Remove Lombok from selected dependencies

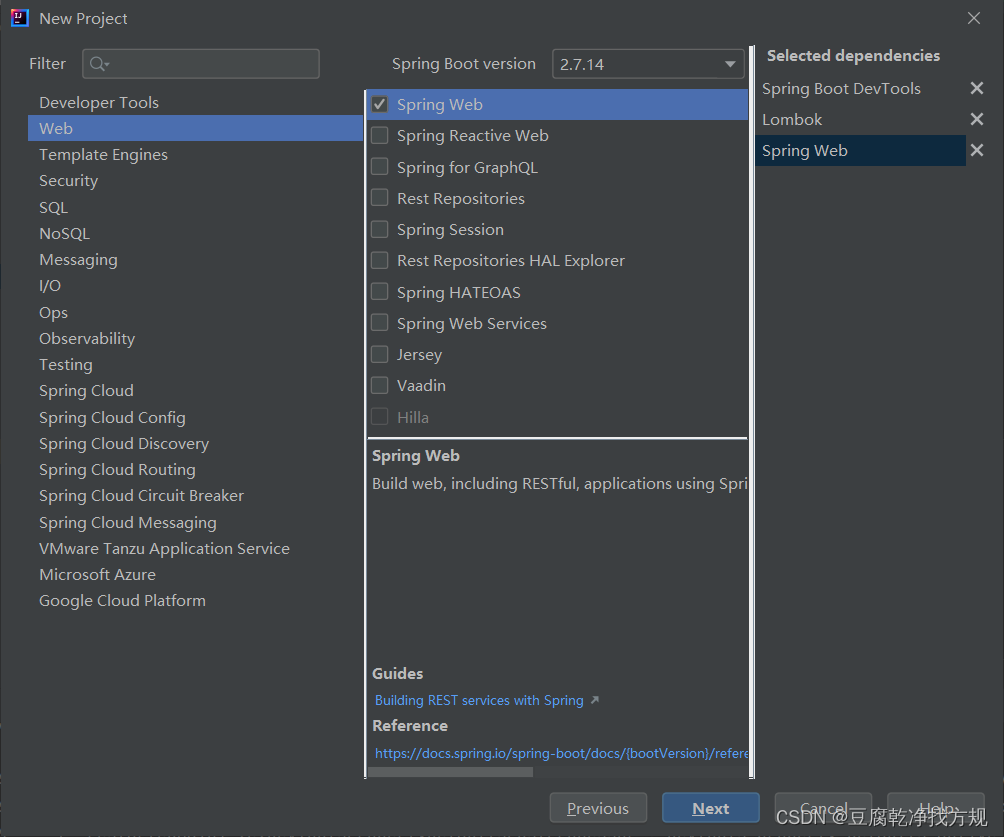[976, 119]
